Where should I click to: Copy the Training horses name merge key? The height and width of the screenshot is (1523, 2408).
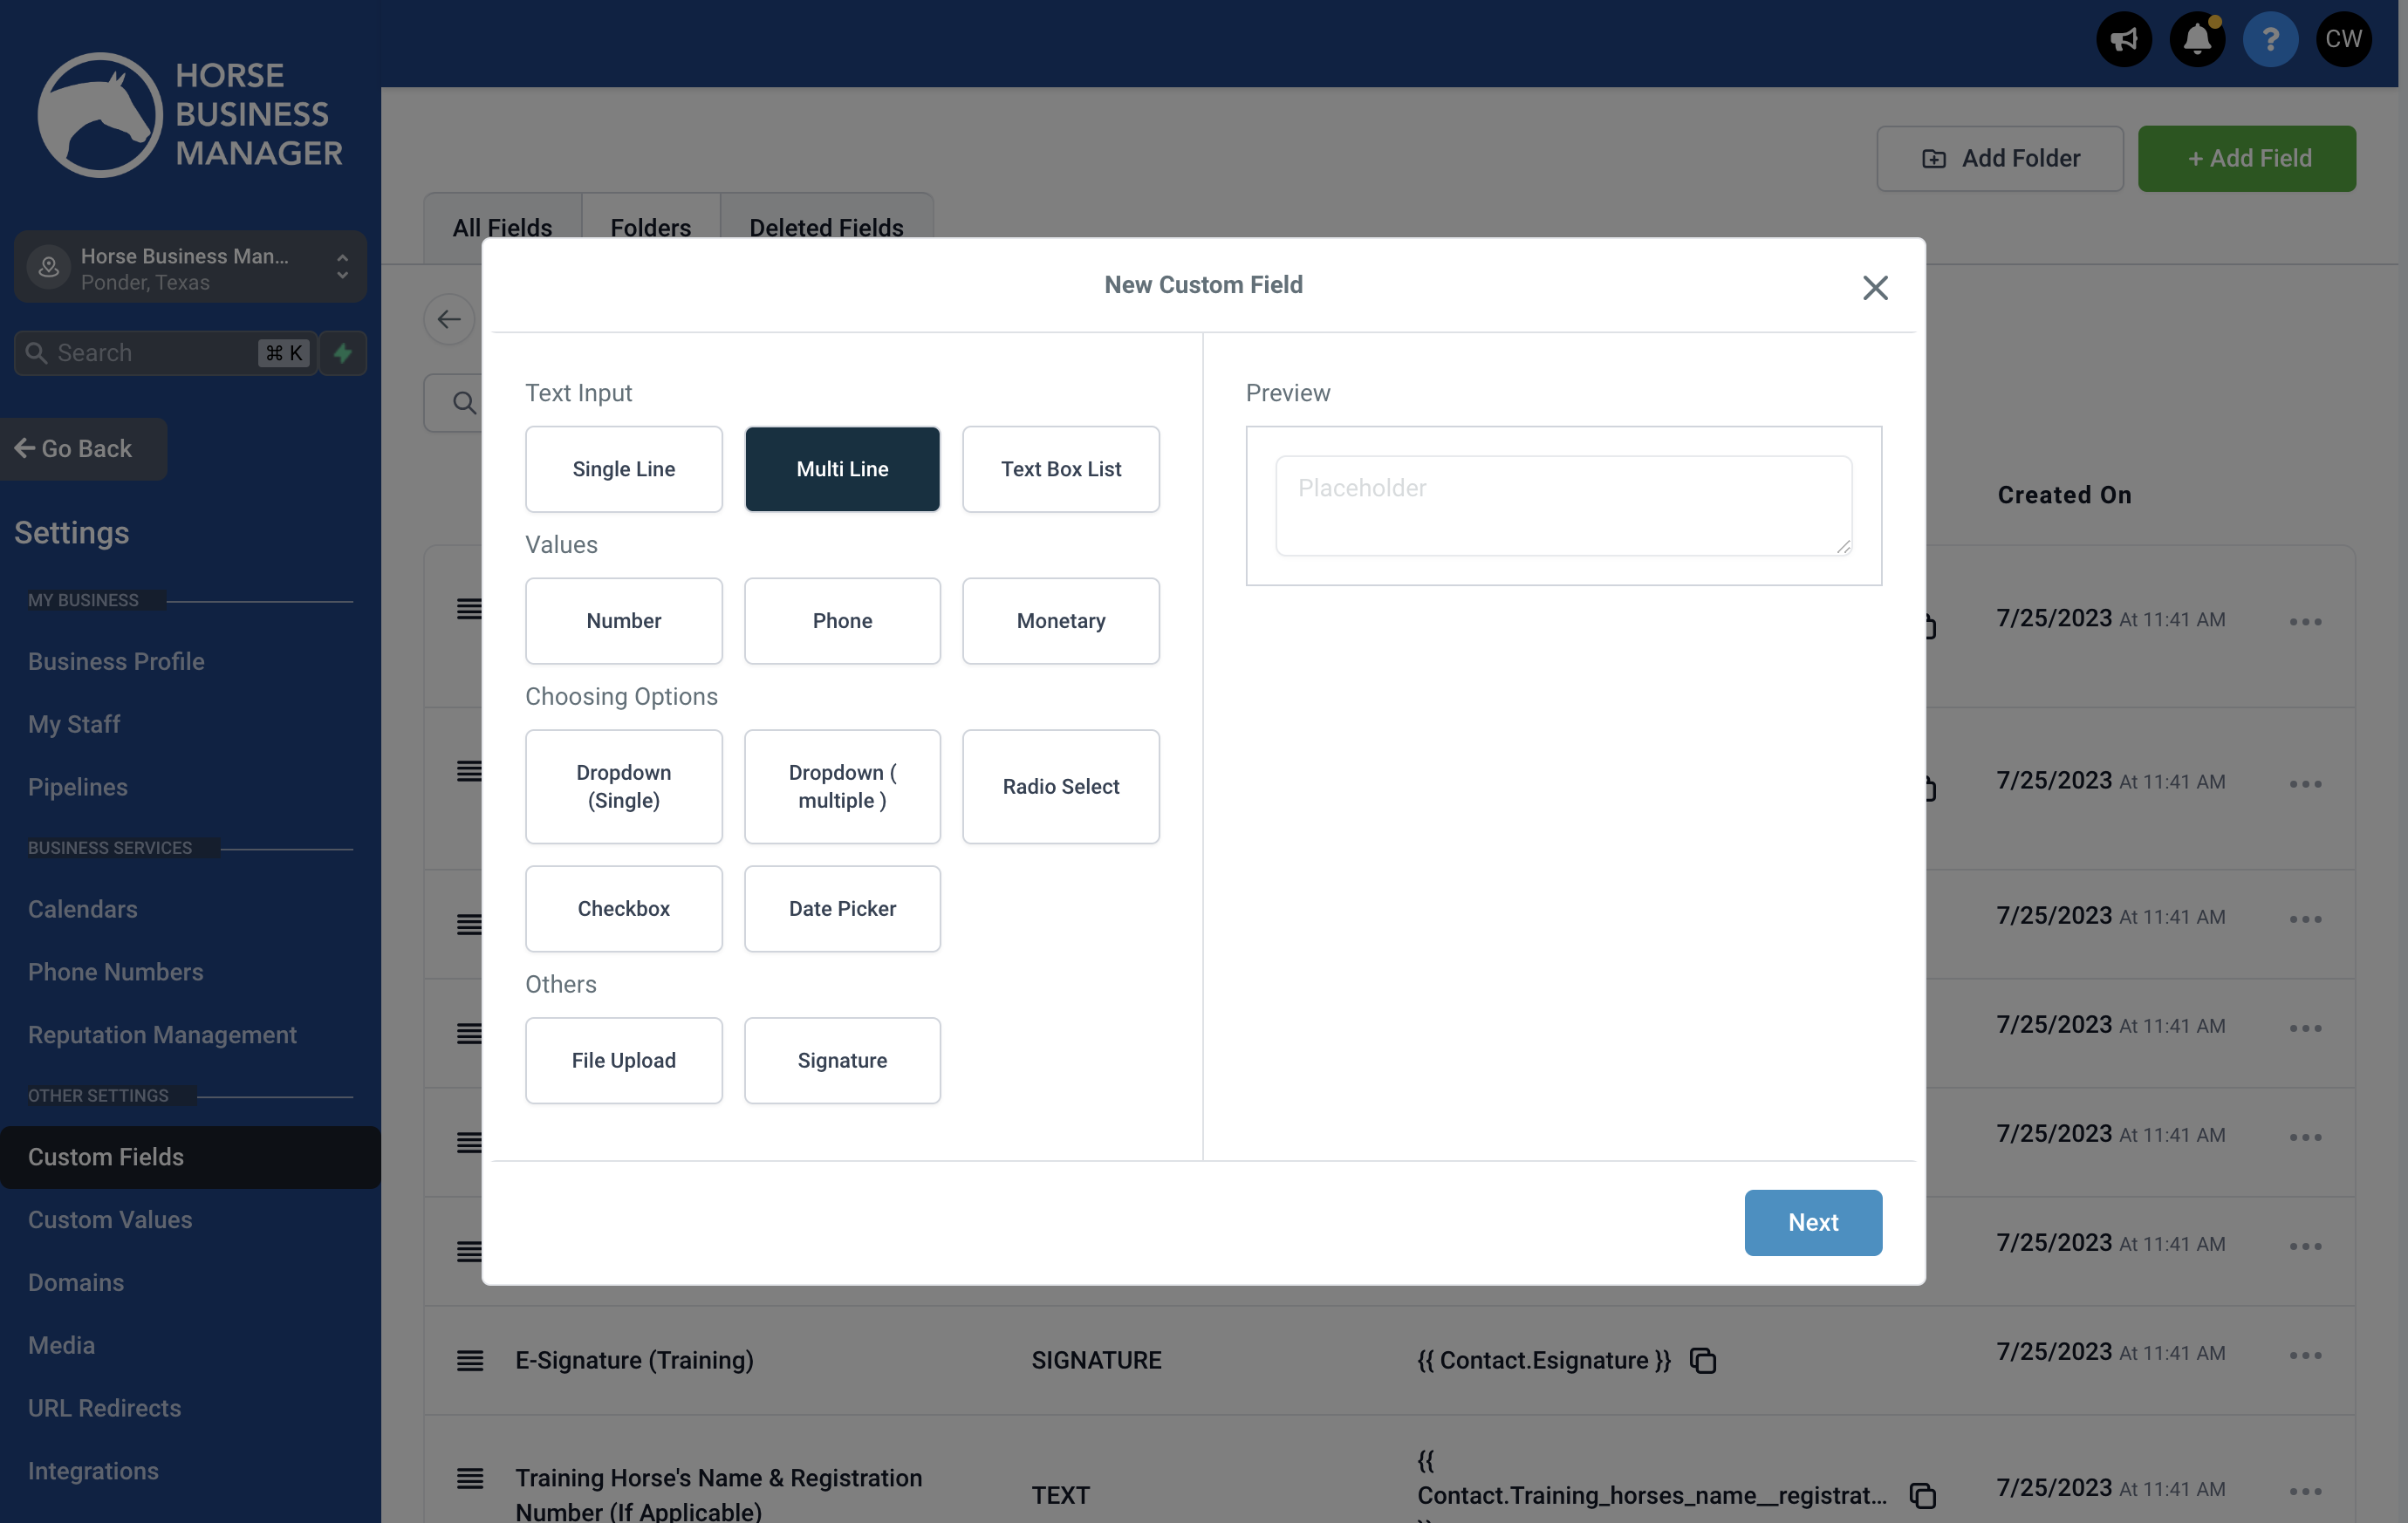click(1922, 1496)
